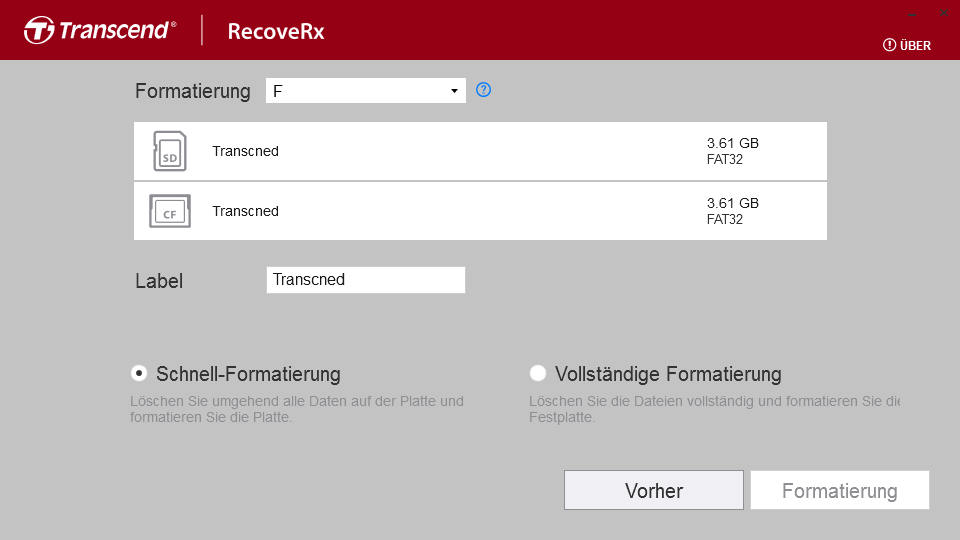The image size is (960, 540).
Task: Click FAT32 in the SD card row
Action: tap(725, 159)
